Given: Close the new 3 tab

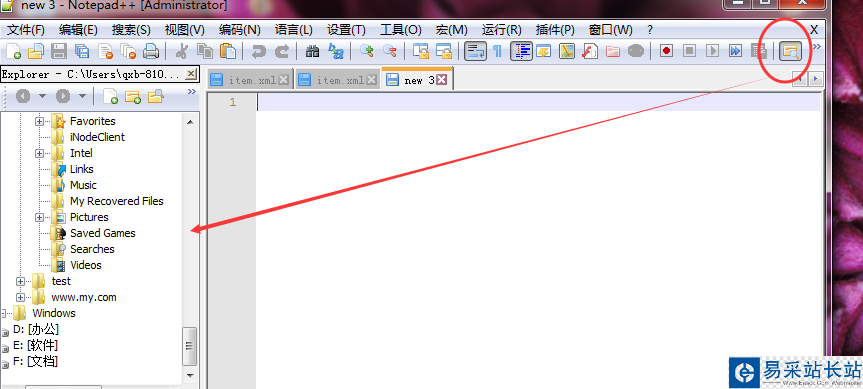Looking at the screenshot, I should (x=441, y=80).
